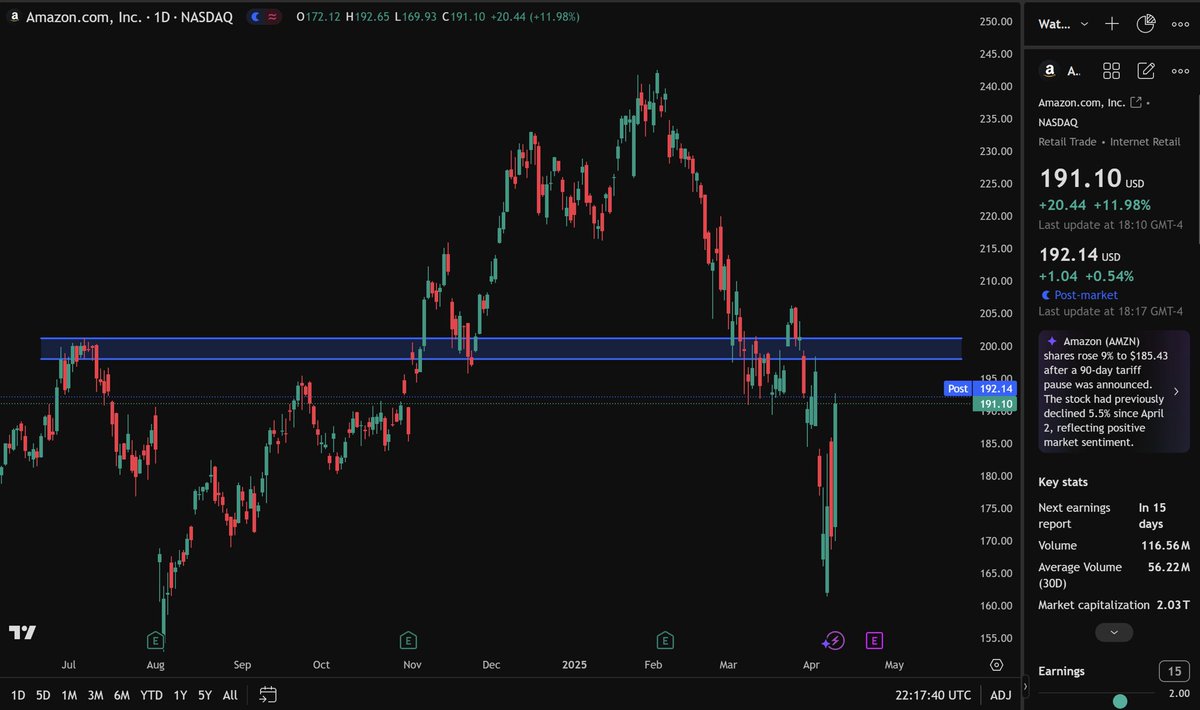This screenshot has width=1200, height=710.
Task: Click the 191.10 USD last price
Action: (1091, 180)
